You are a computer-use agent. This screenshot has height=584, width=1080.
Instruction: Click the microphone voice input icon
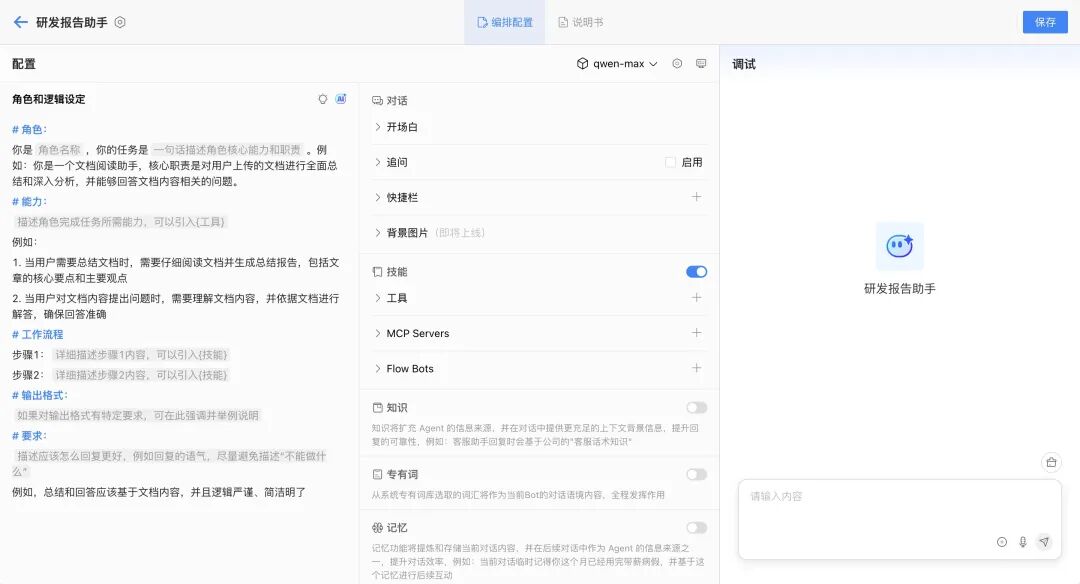pos(1022,542)
